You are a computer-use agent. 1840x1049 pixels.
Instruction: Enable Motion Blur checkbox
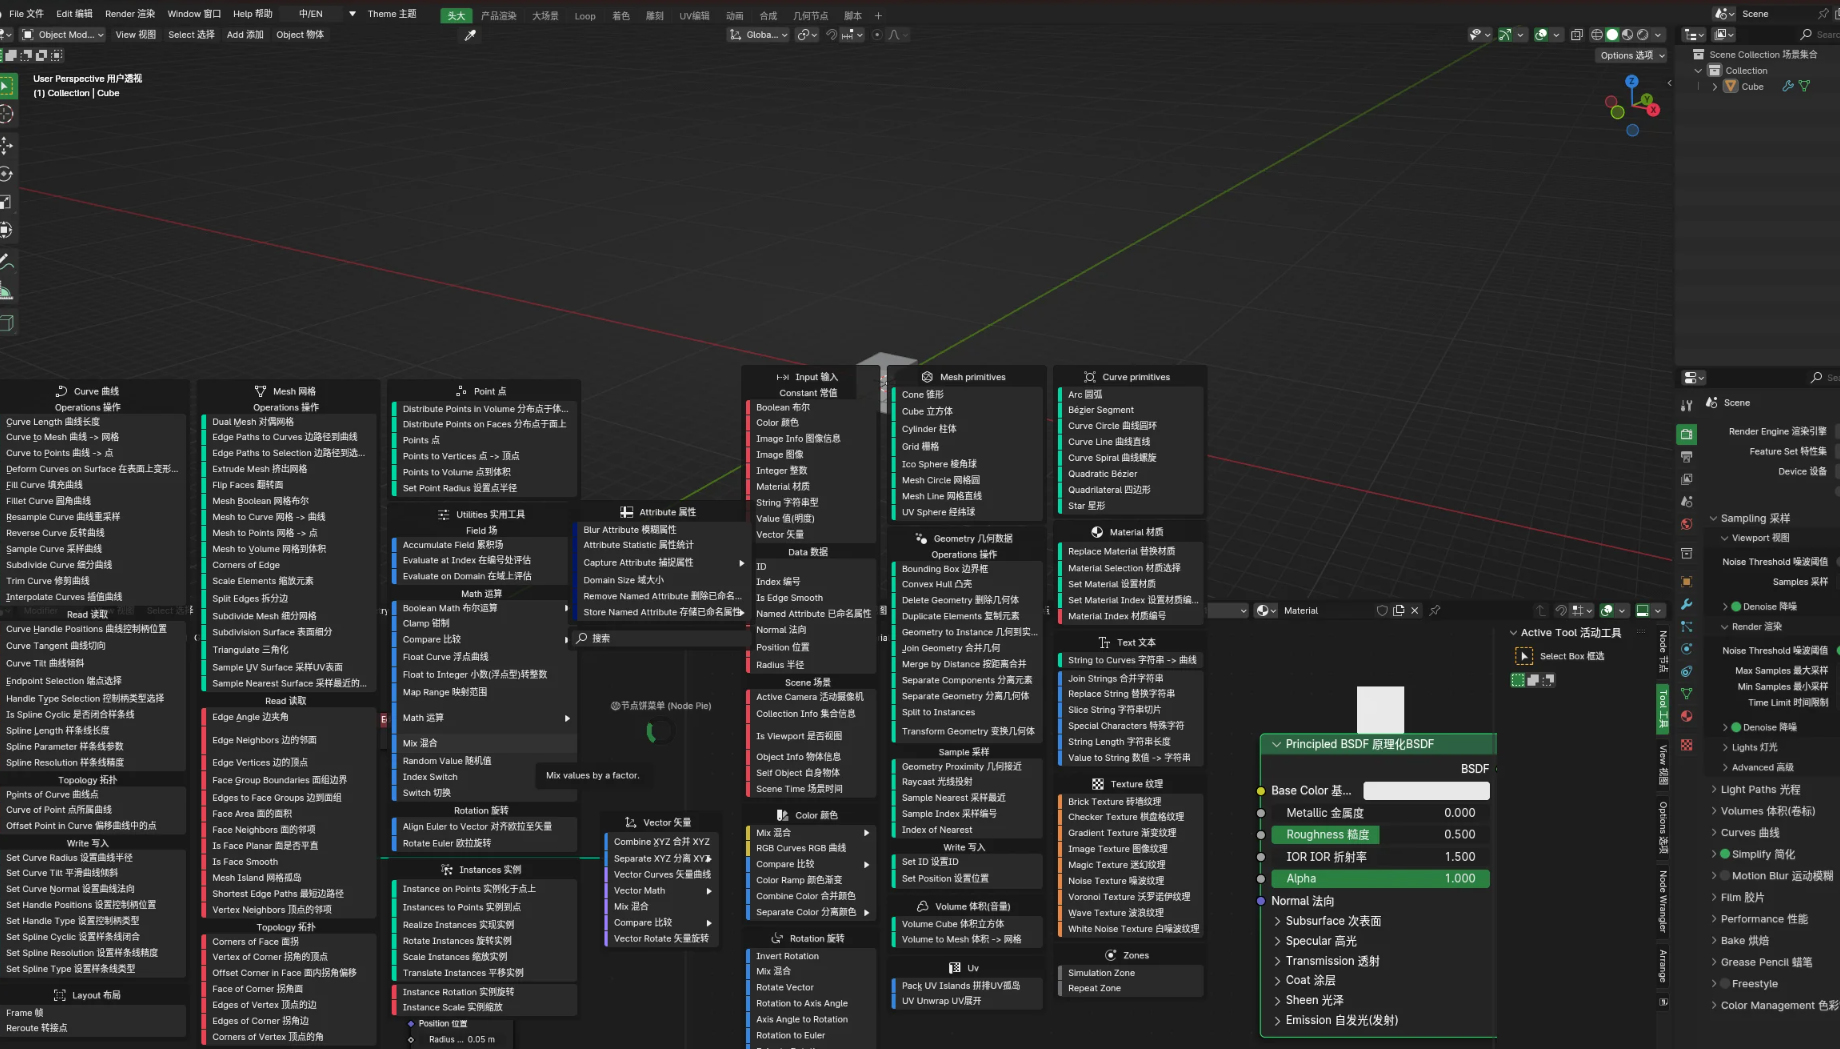click(x=1725, y=875)
